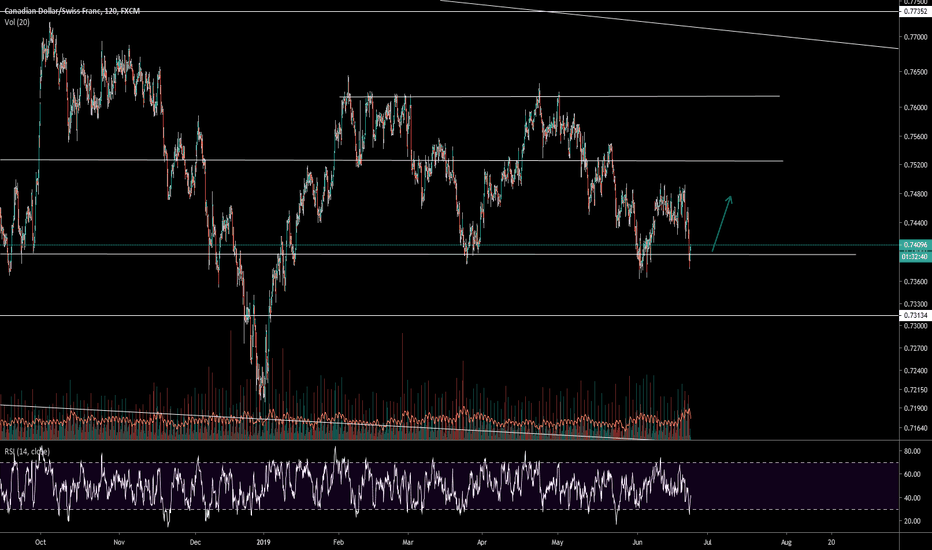Click the May label on time axis
The width and height of the screenshot is (932, 550).
pyautogui.click(x=557, y=542)
